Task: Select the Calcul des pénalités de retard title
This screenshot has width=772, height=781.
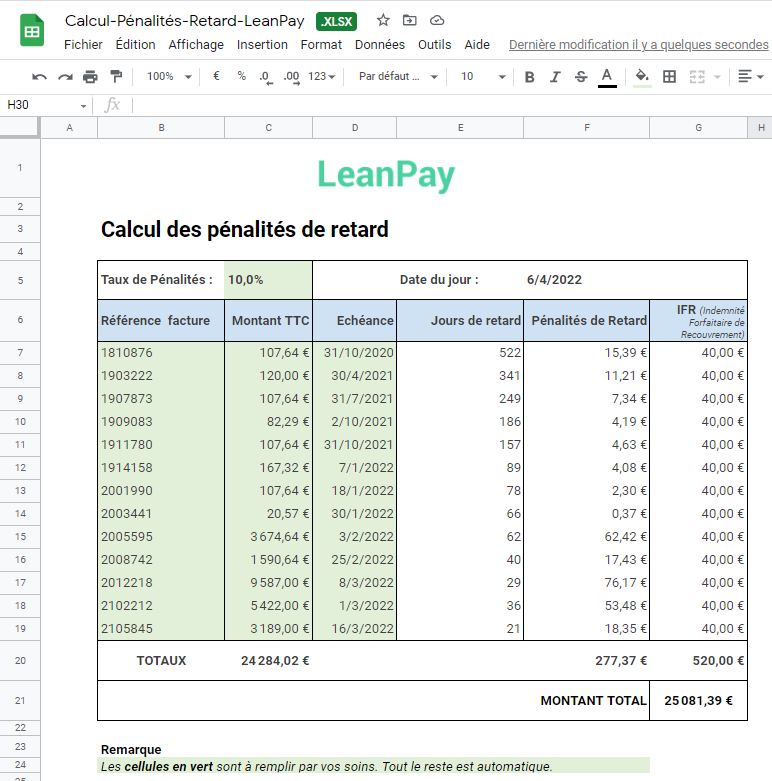Action: pyautogui.click(x=245, y=230)
